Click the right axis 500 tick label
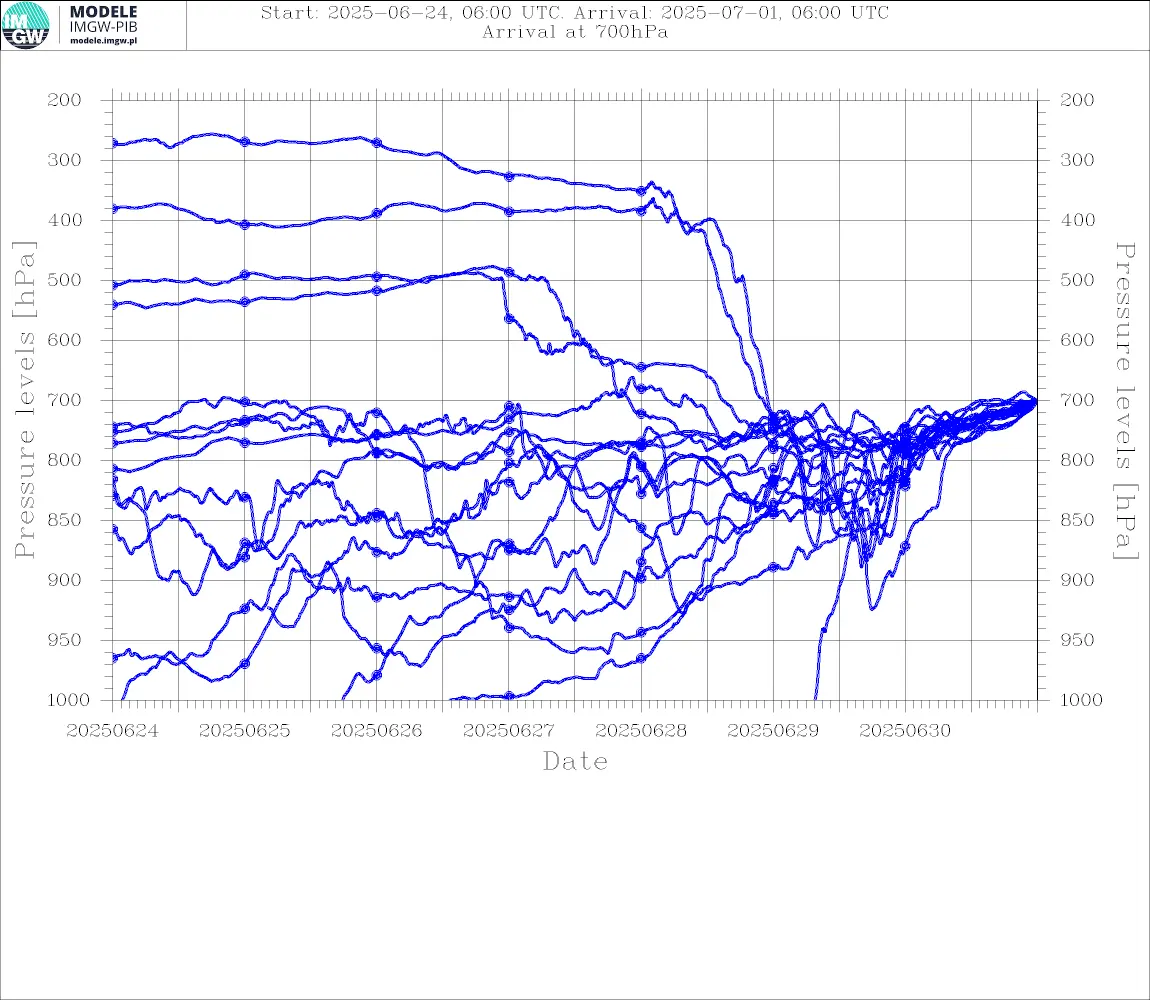 [1077, 280]
